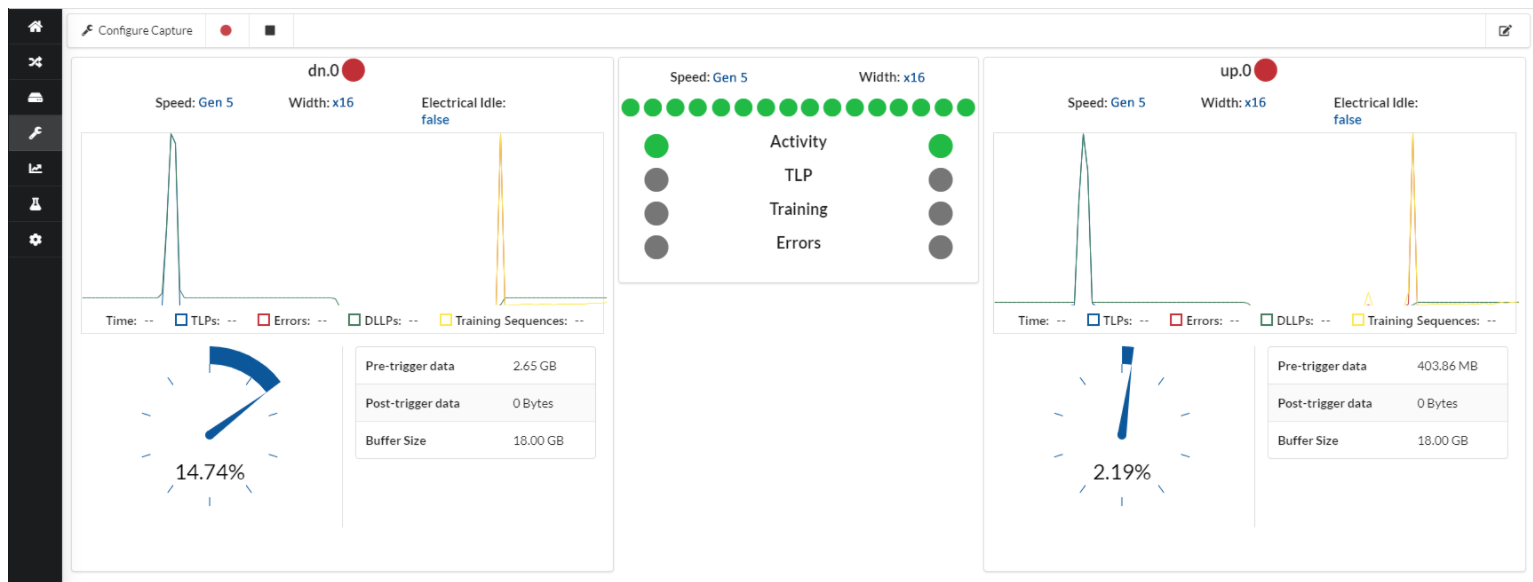
Task: Click the dn.0 panel title
Action: 323,71
